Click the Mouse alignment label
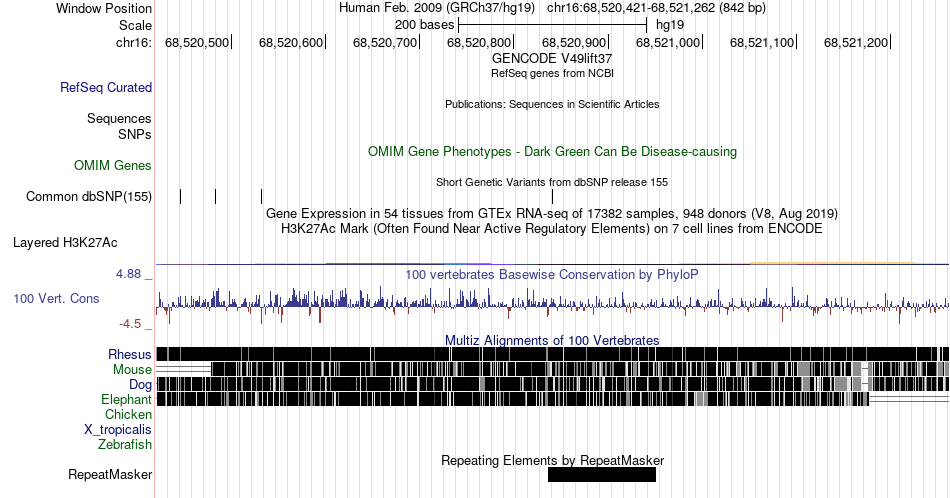The height and width of the screenshot is (498, 950). (x=132, y=370)
